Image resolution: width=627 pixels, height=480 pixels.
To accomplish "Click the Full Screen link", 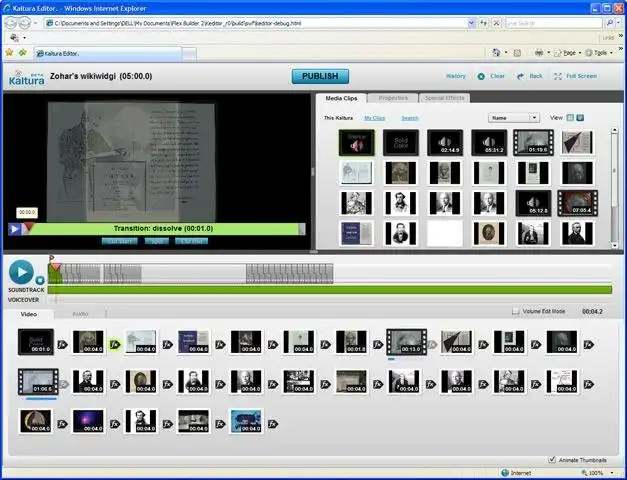I will 581,76.
